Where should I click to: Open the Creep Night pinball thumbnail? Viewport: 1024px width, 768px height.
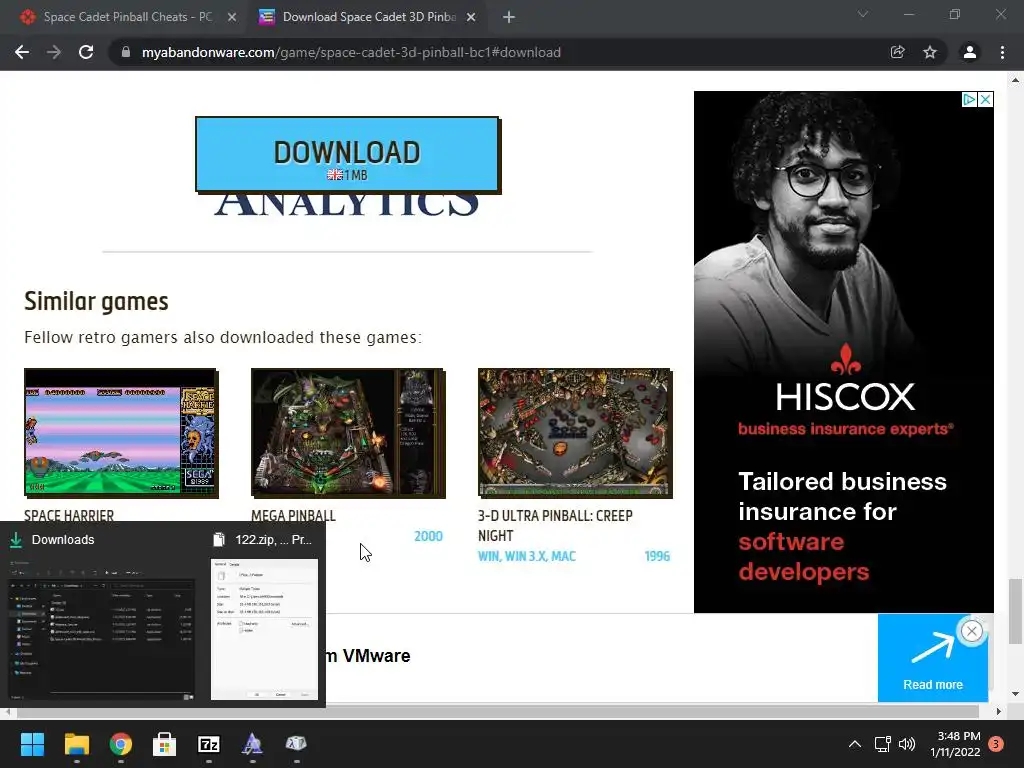(x=575, y=434)
